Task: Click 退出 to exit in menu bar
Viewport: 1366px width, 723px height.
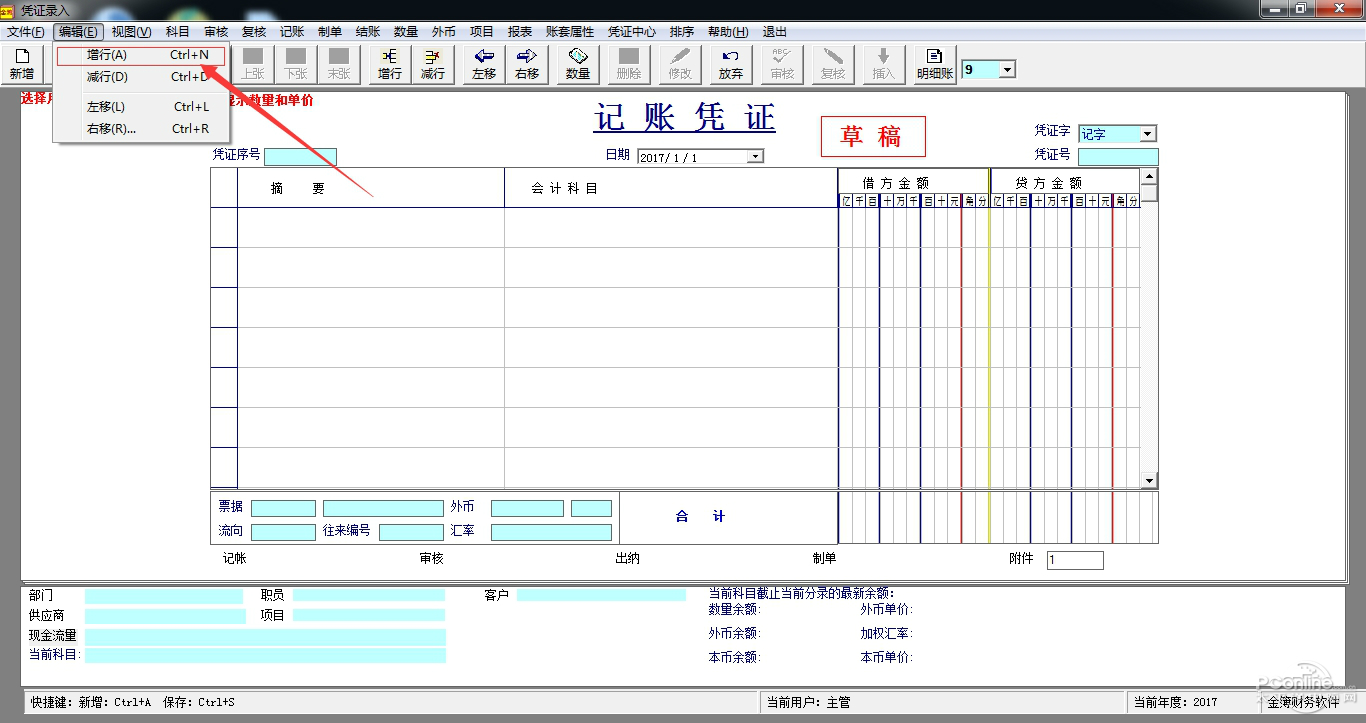Action: [774, 32]
